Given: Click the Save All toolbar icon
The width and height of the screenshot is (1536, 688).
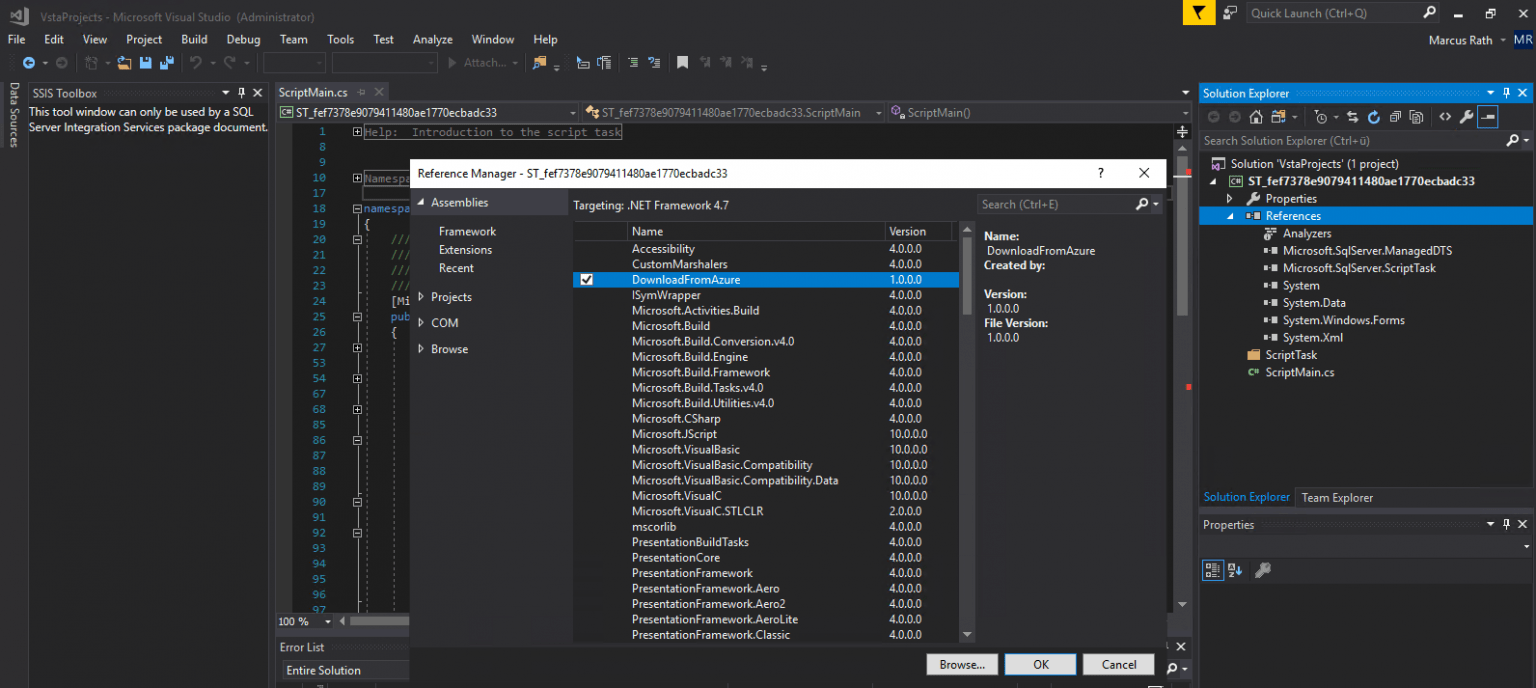Looking at the screenshot, I should [167, 63].
